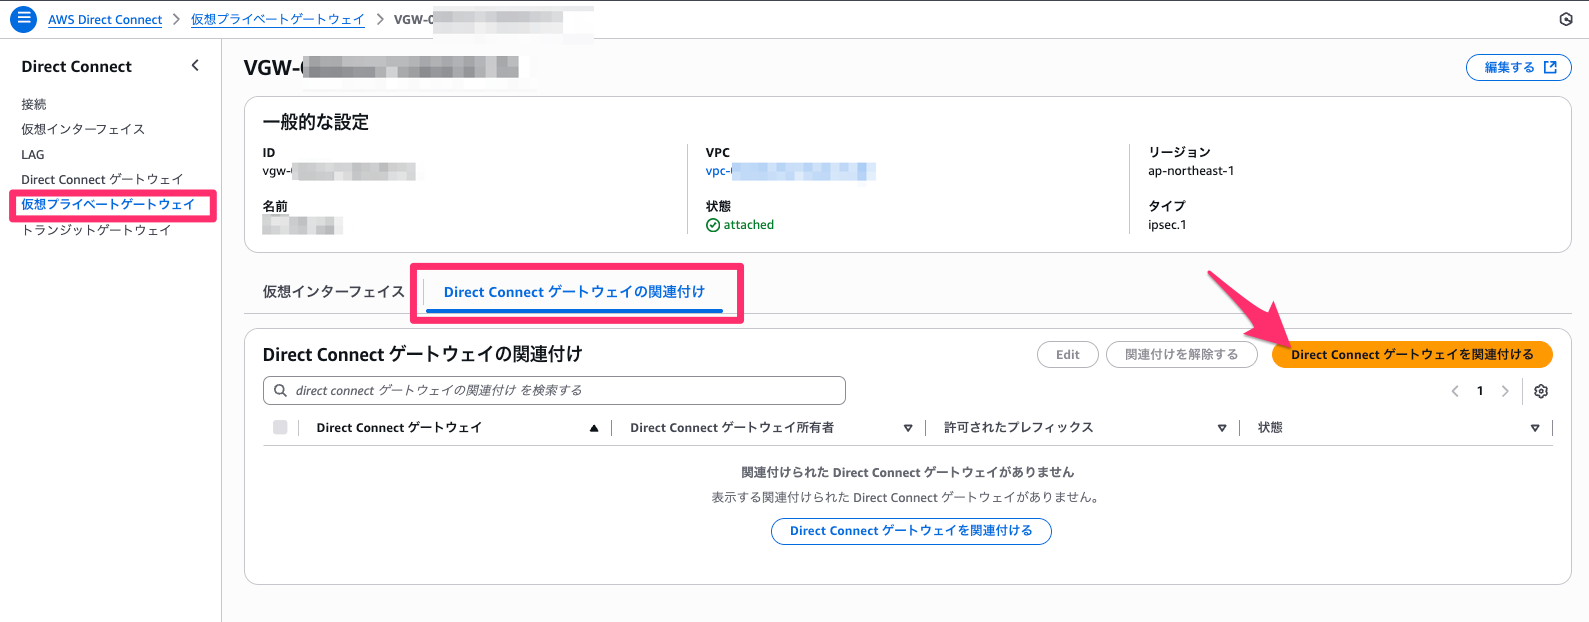
Task: Click the Direct Connect ゲートウェイ column header
Action: 399,427
